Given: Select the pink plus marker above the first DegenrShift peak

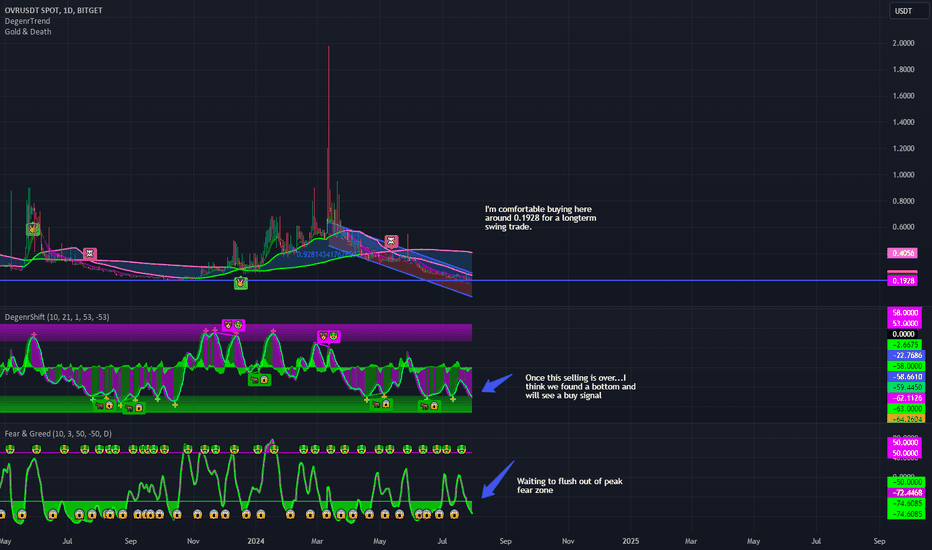Looking at the screenshot, I should [34, 335].
